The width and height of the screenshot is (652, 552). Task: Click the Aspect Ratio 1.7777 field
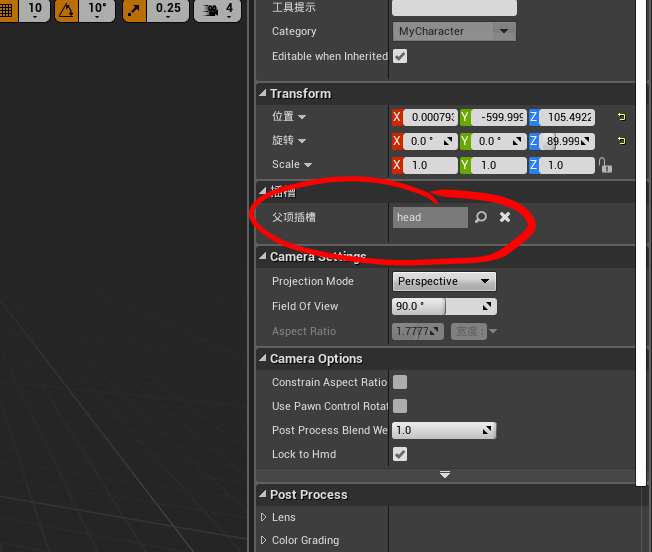pos(418,331)
